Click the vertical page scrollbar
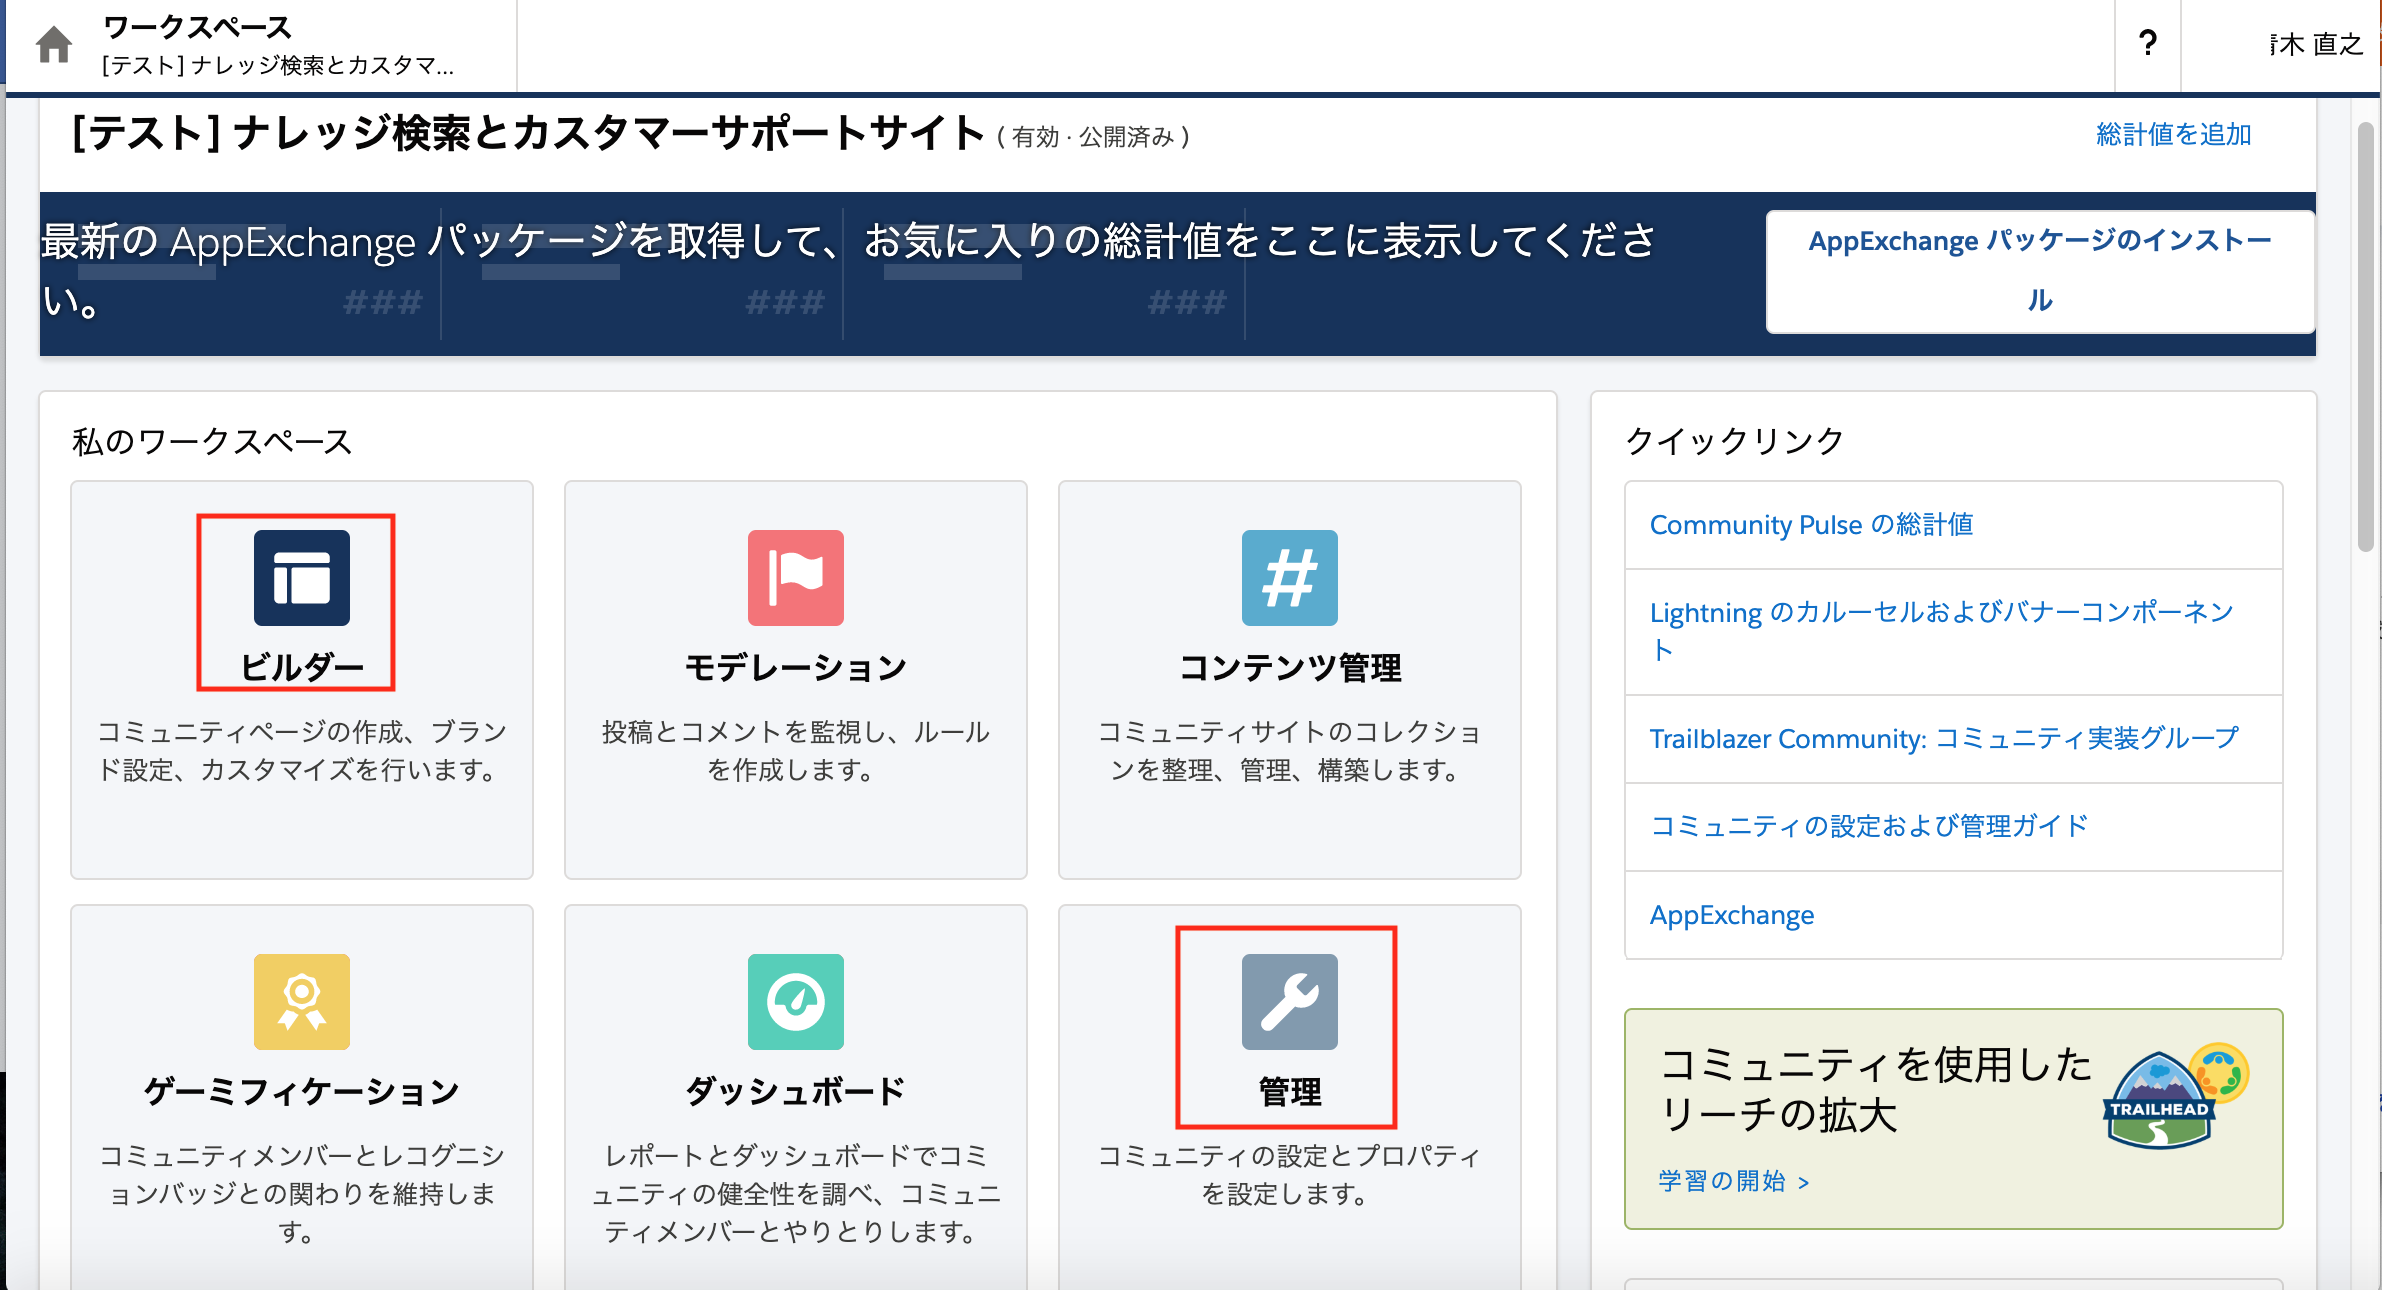This screenshot has width=2382, height=1290. 2365,336
